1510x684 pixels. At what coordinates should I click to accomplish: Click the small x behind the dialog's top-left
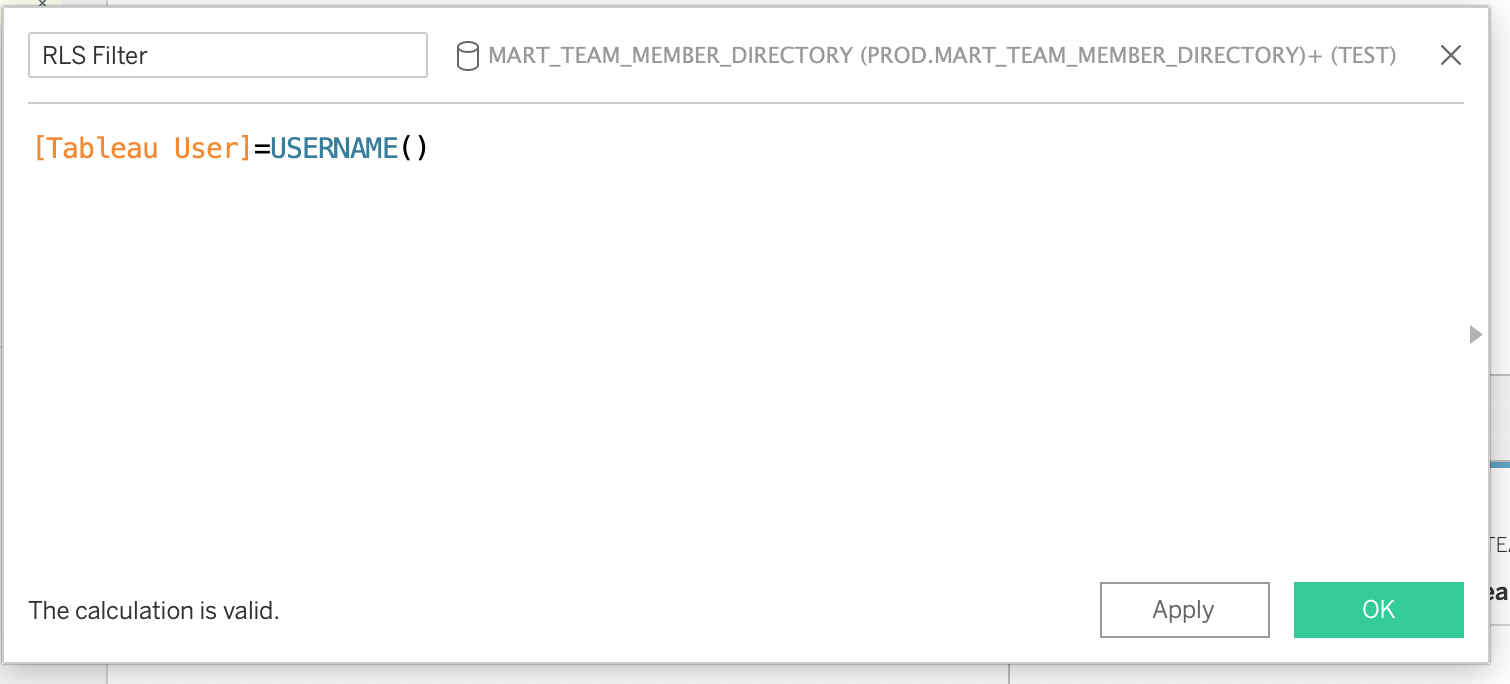(x=42, y=4)
